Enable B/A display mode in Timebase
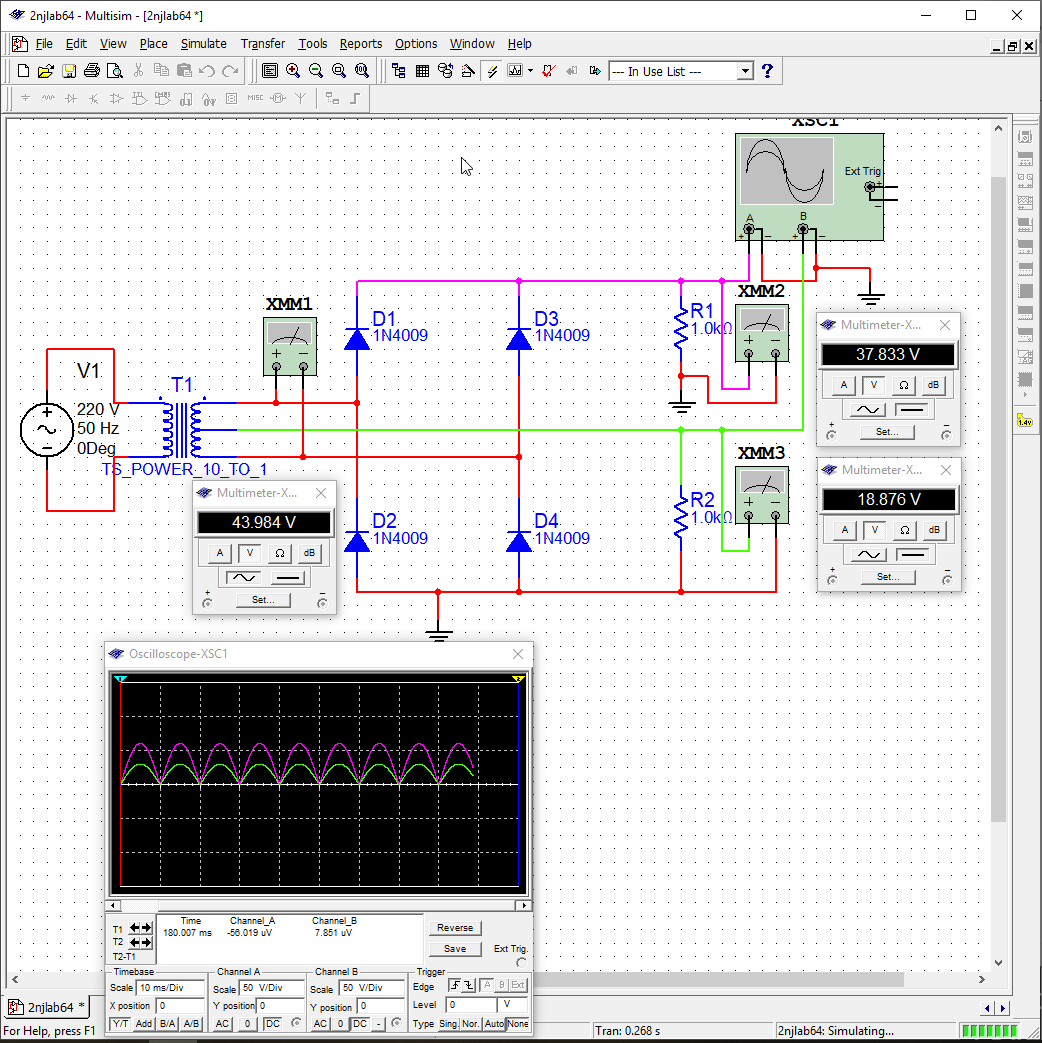This screenshot has width=1042, height=1043. 168,1024
